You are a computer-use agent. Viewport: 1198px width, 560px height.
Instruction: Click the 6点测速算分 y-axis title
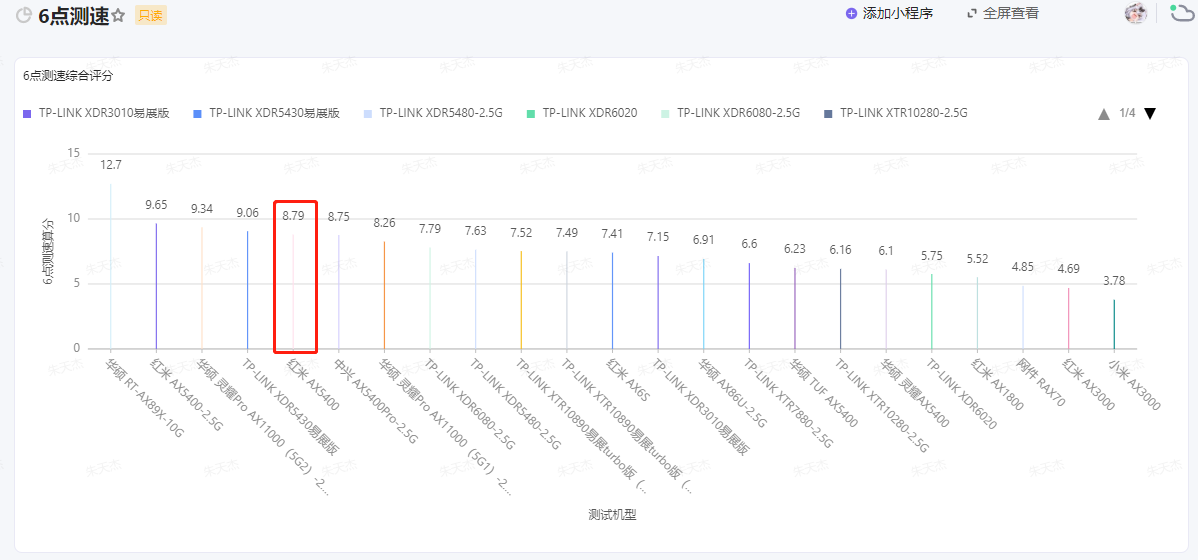click(x=47, y=250)
